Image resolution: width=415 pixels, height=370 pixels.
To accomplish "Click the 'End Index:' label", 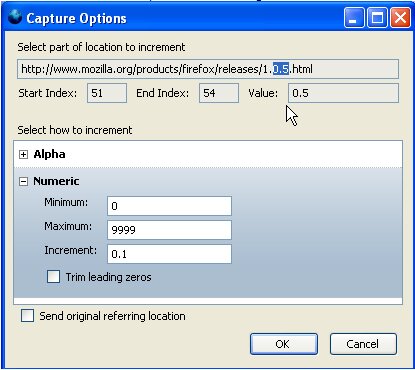I will (162, 93).
